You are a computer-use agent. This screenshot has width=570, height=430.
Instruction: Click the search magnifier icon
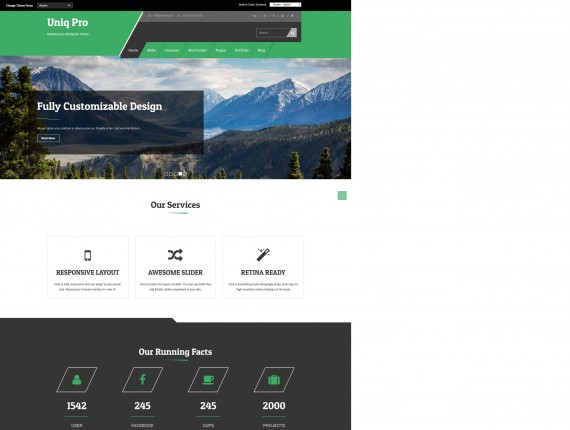pyautogui.click(x=293, y=33)
